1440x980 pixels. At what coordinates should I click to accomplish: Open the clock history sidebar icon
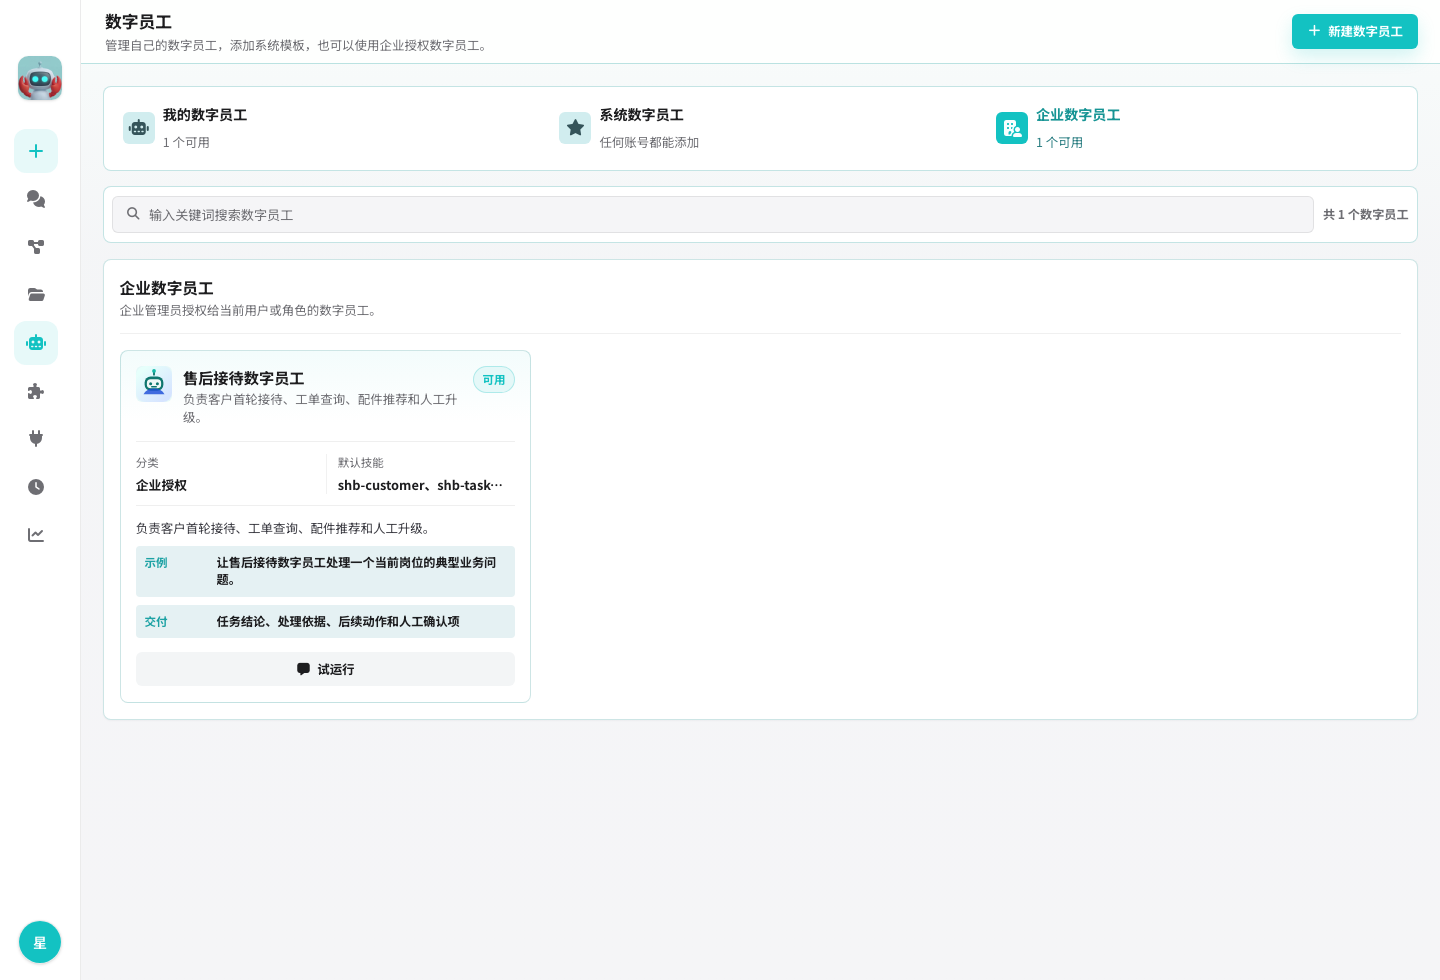(36, 487)
